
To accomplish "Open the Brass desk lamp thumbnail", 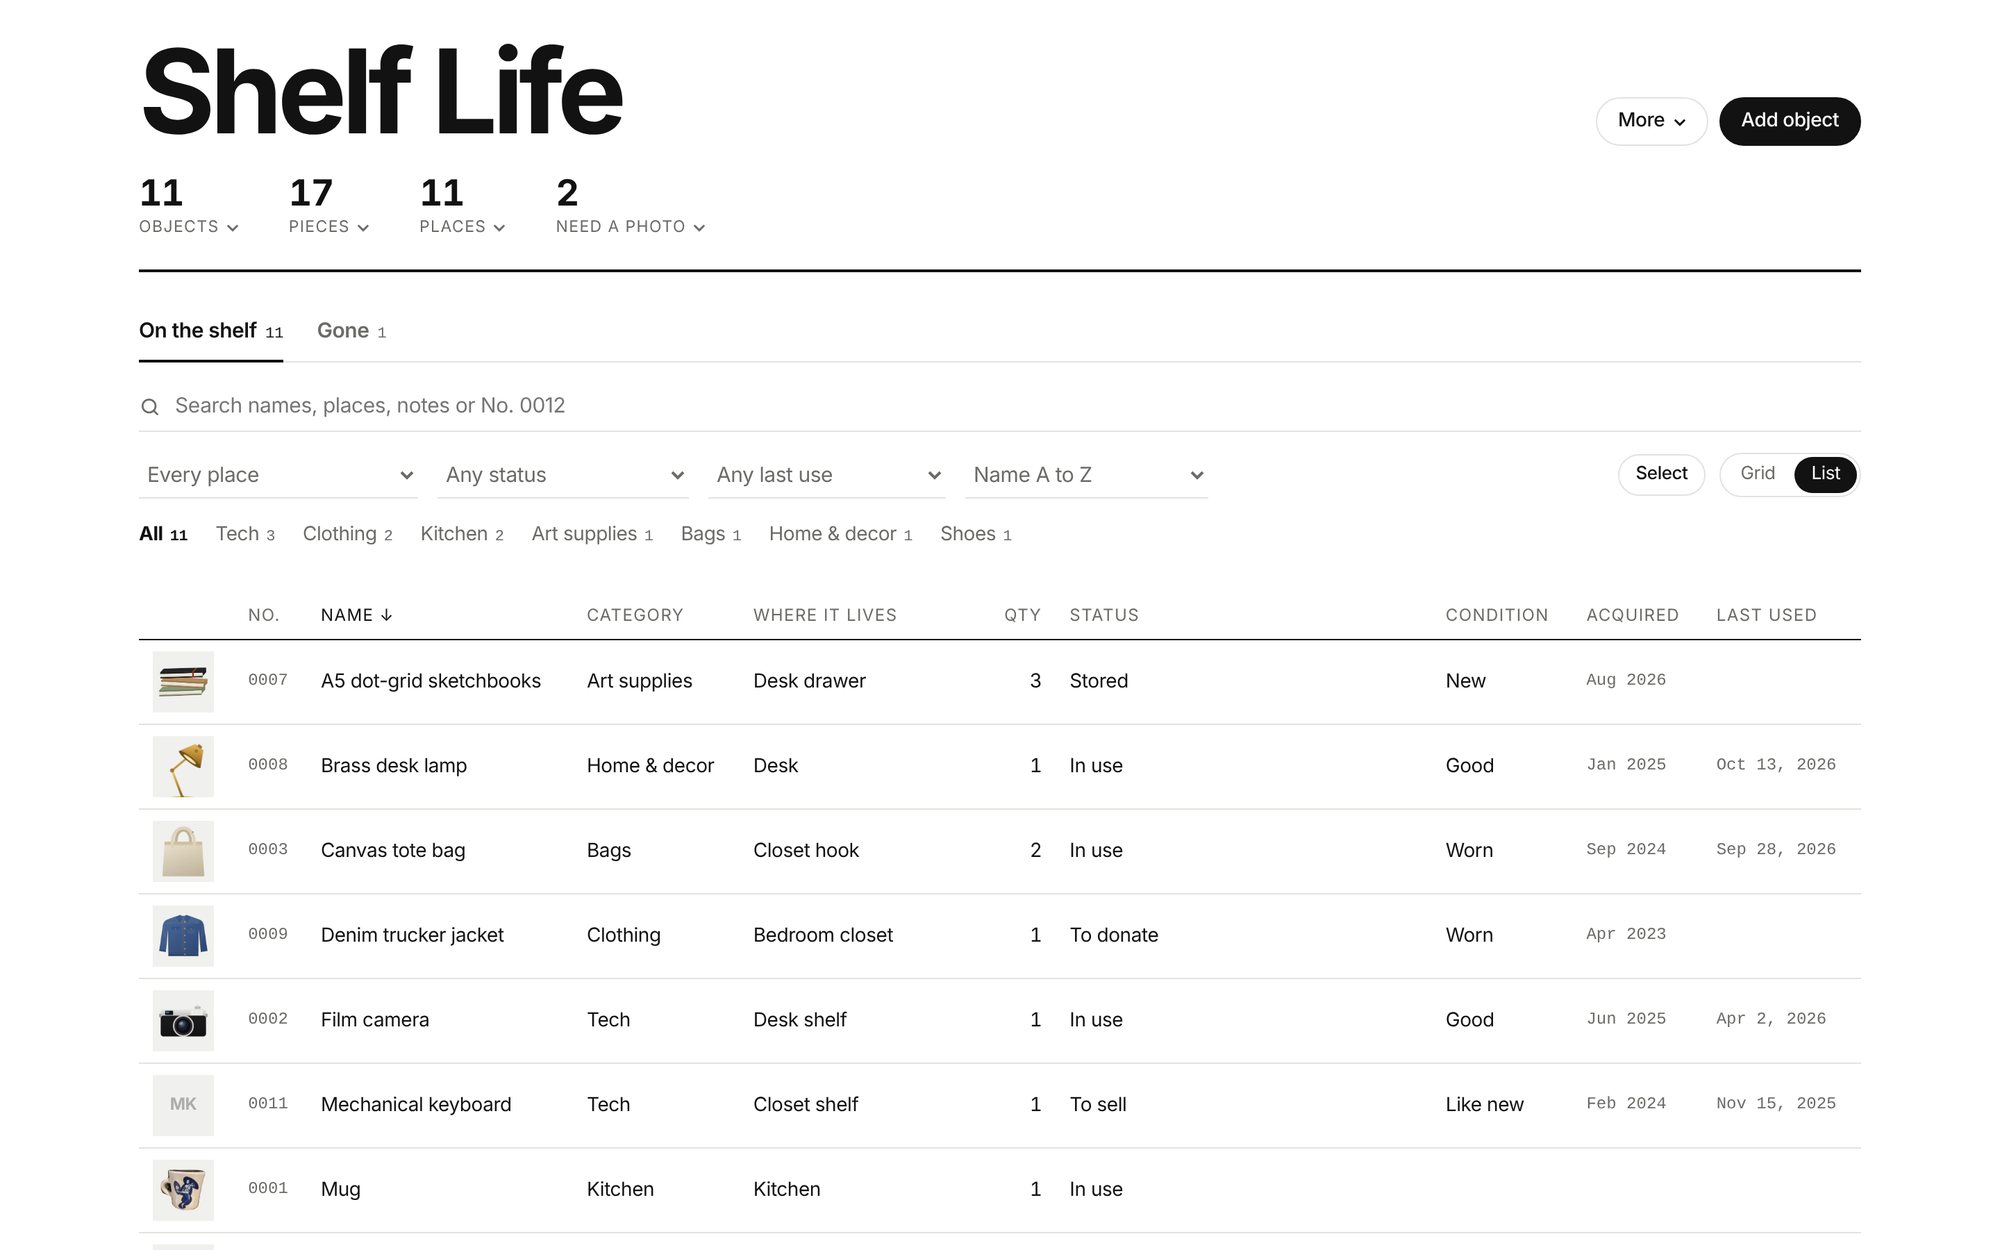I will coord(183,767).
